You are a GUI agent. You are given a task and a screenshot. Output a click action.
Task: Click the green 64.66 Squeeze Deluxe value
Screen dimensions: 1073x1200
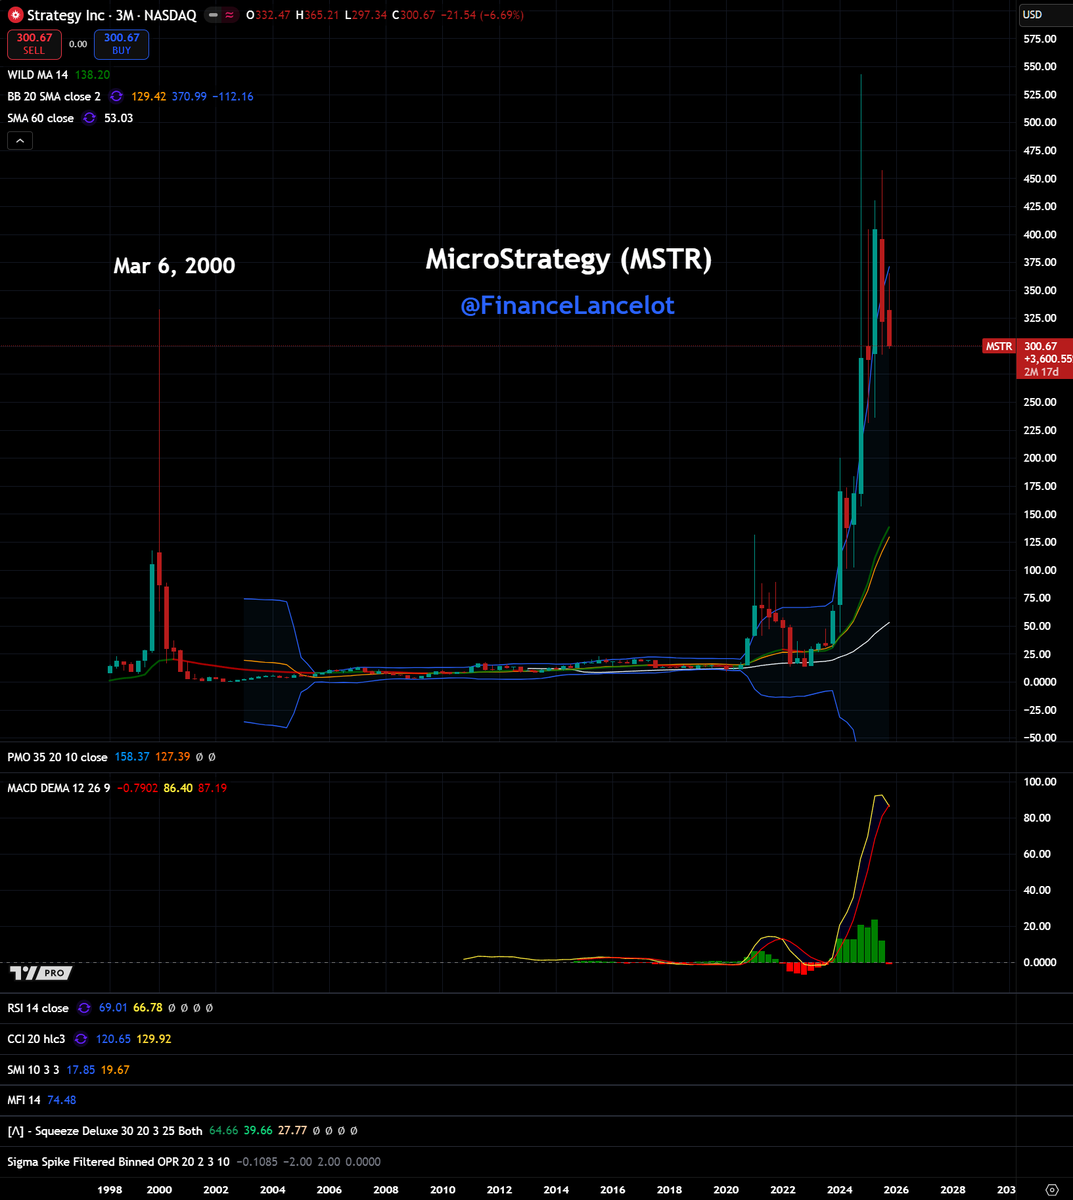pyautogui.click(x=224, y=1131)
